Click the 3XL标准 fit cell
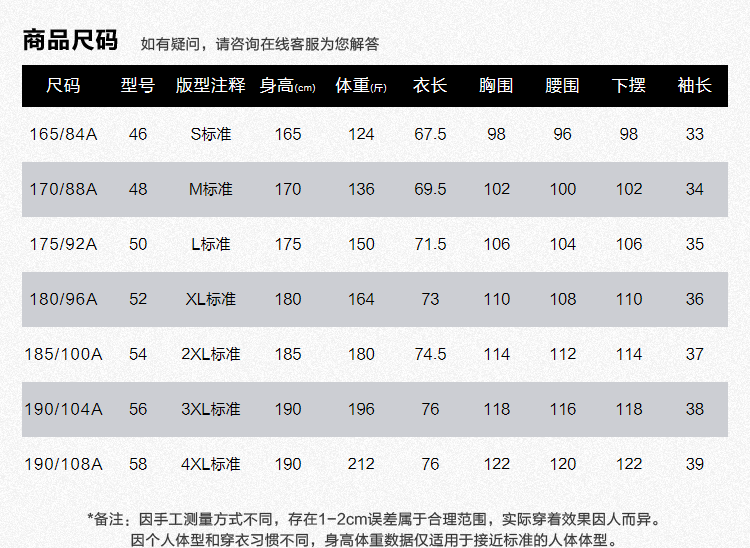This screenshot has width=750, height=548. 210,409
